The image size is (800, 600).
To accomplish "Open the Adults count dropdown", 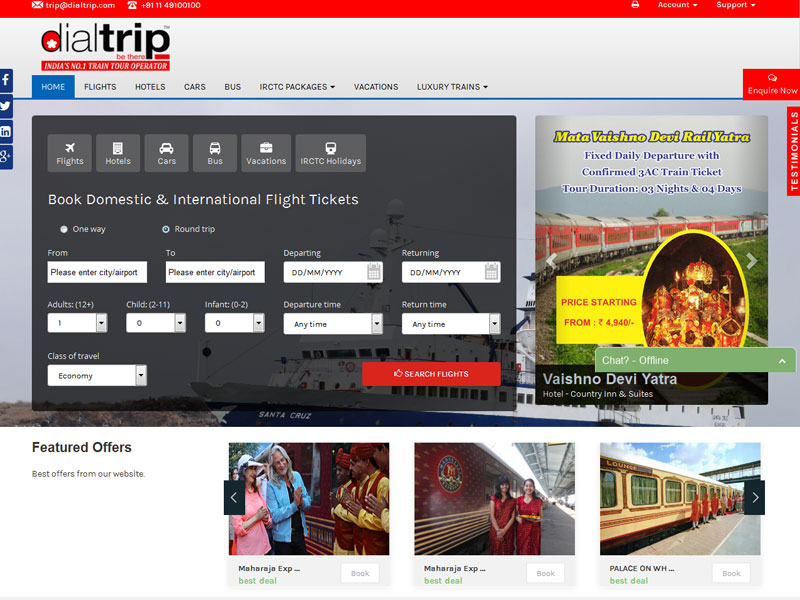I will click(x=78, y=323).
